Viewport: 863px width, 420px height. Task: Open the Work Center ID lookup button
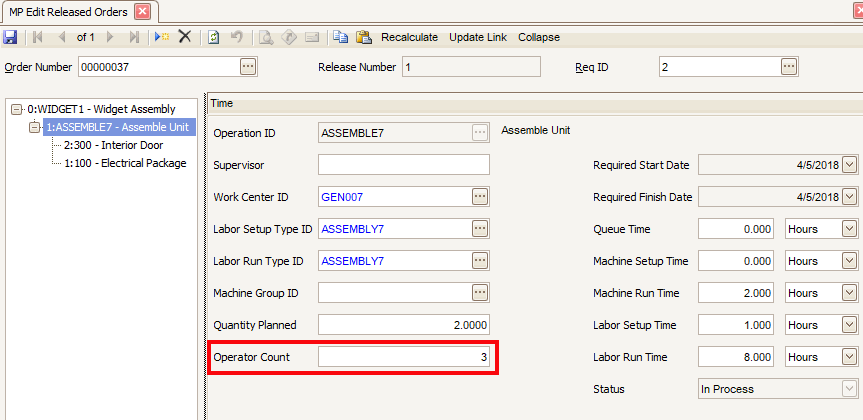pyautogui.click(x=480, y=197)
